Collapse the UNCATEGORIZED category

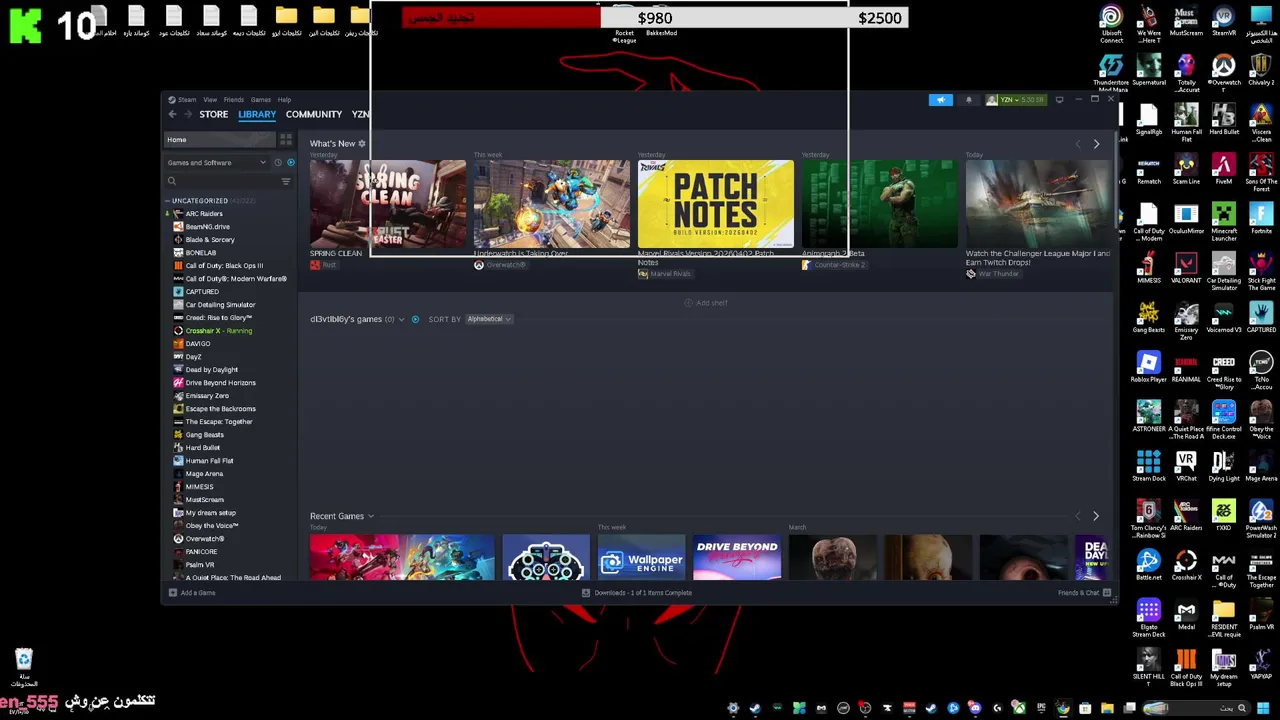pyautogui.click(x=168, y=201)
